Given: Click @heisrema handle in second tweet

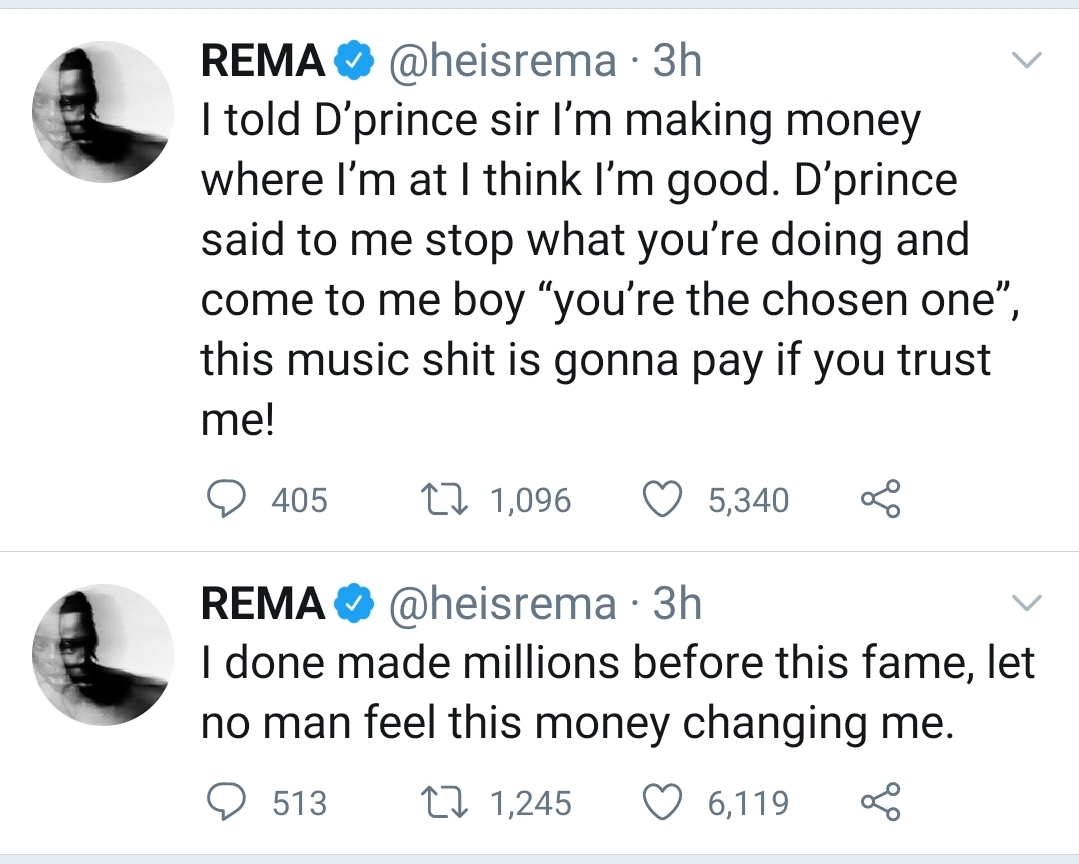Looking at the screenshot, I should (502, 604).
